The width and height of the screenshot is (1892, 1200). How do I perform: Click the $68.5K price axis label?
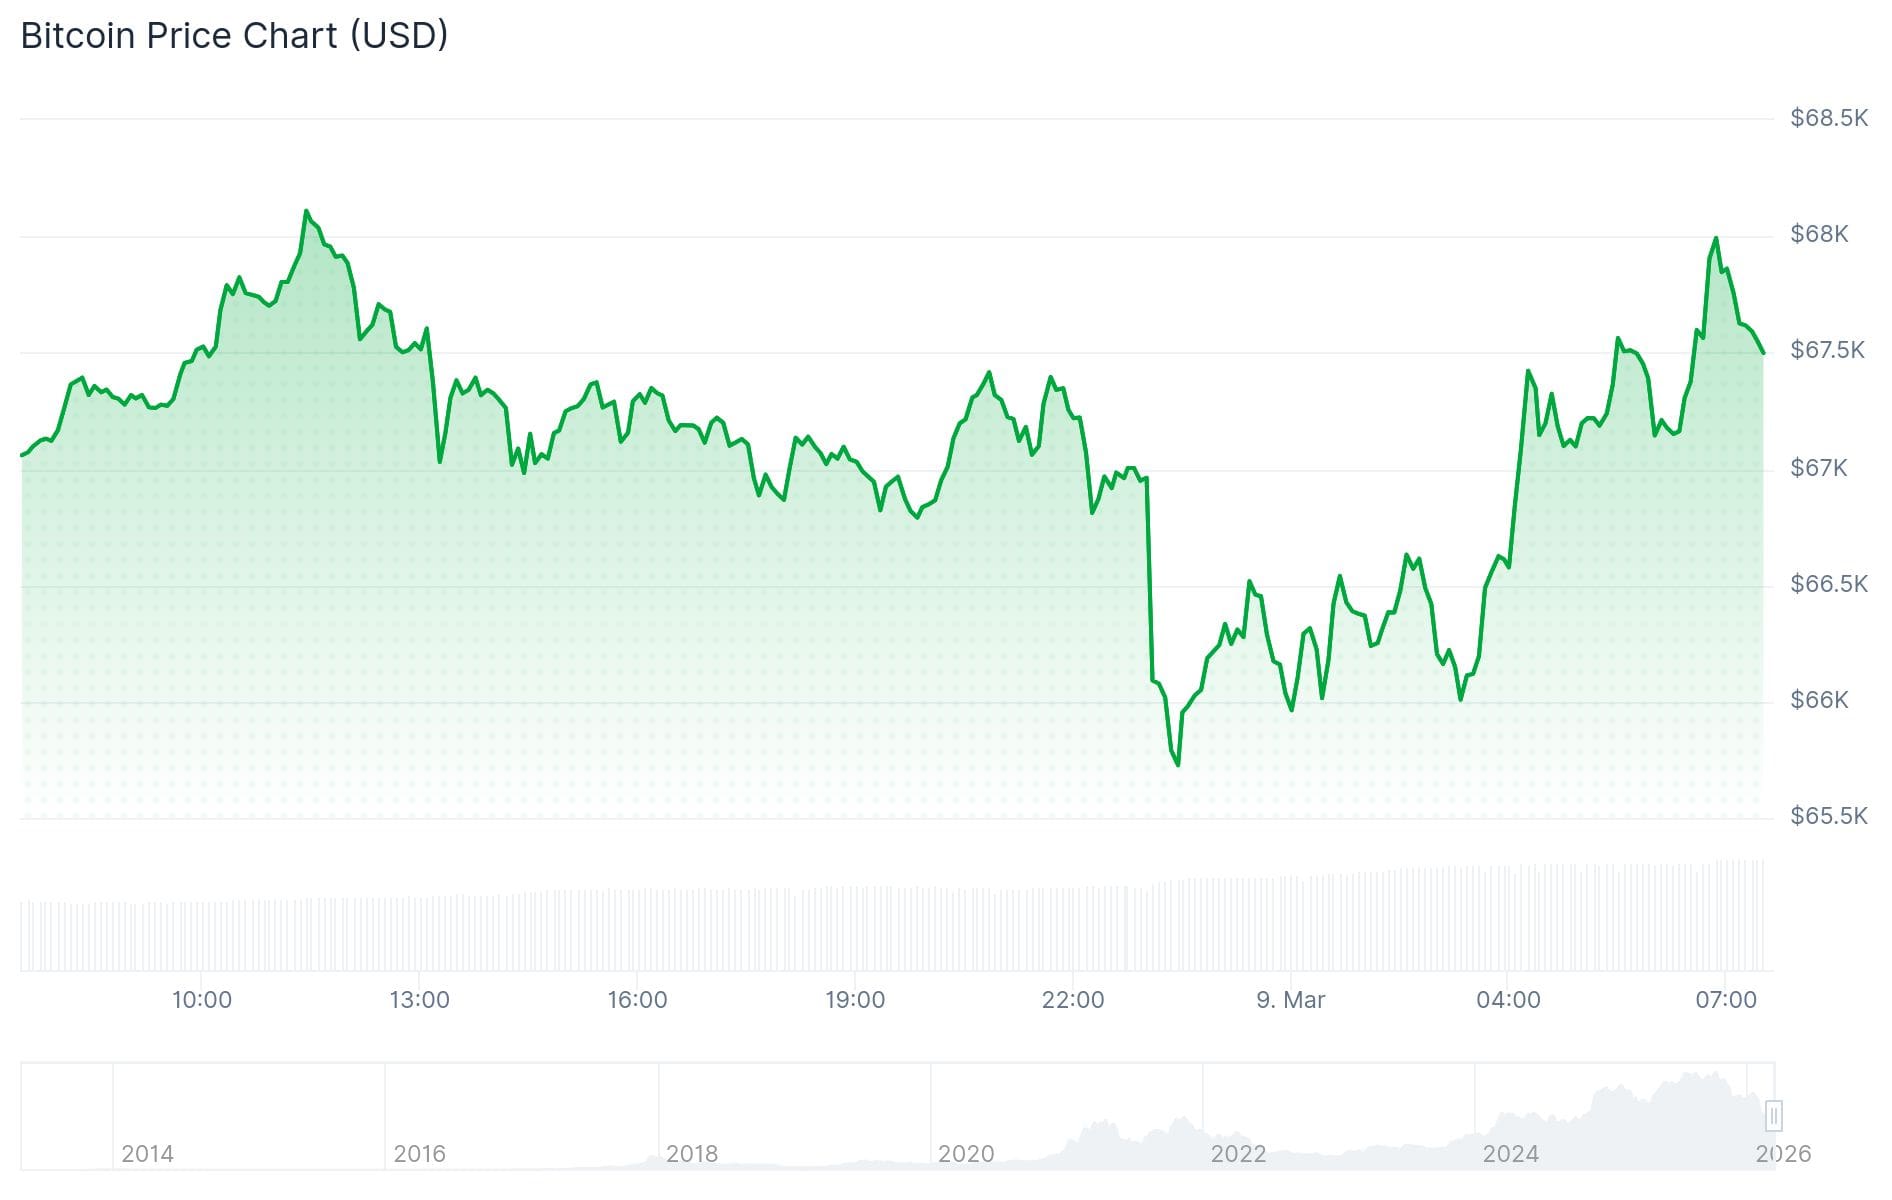tap(1829, 118)
